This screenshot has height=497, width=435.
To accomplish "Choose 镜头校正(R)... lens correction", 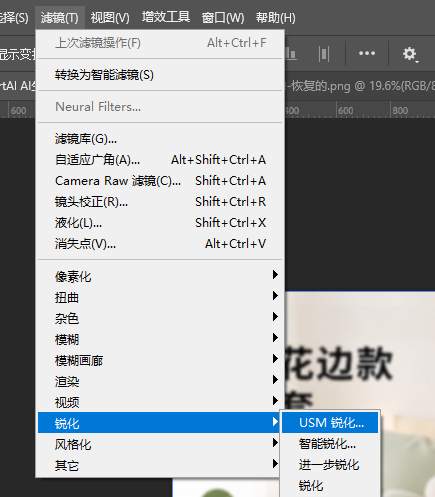I will 160,202.
